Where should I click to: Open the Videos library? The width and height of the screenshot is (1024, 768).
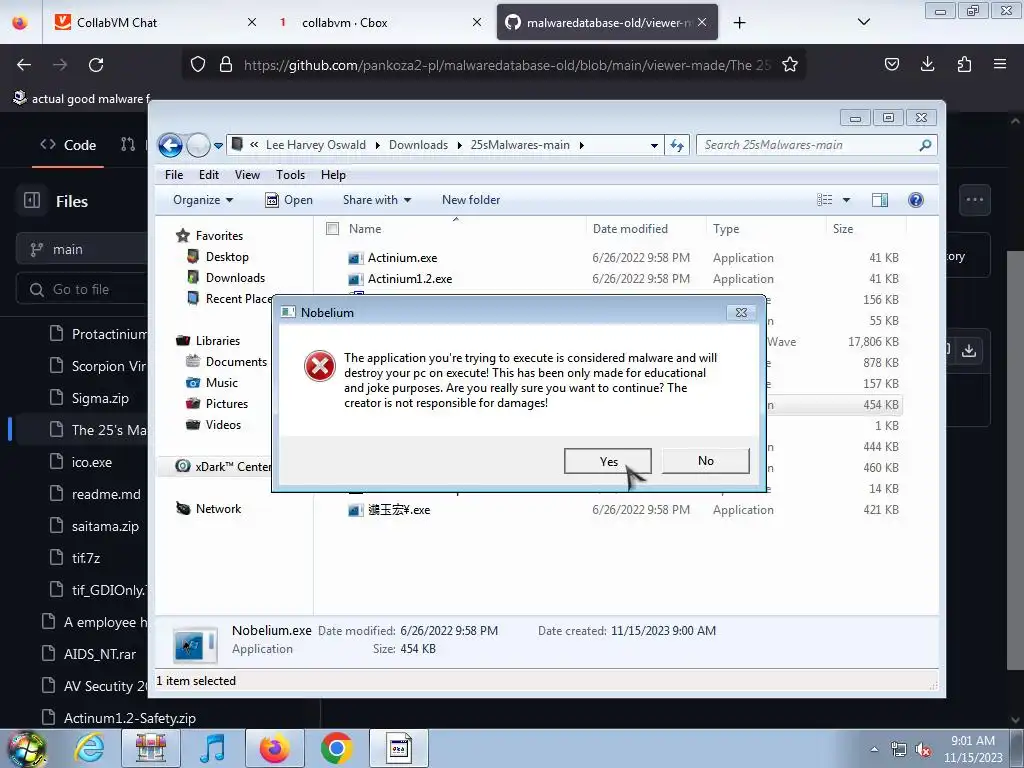click(x=223, y=424)
